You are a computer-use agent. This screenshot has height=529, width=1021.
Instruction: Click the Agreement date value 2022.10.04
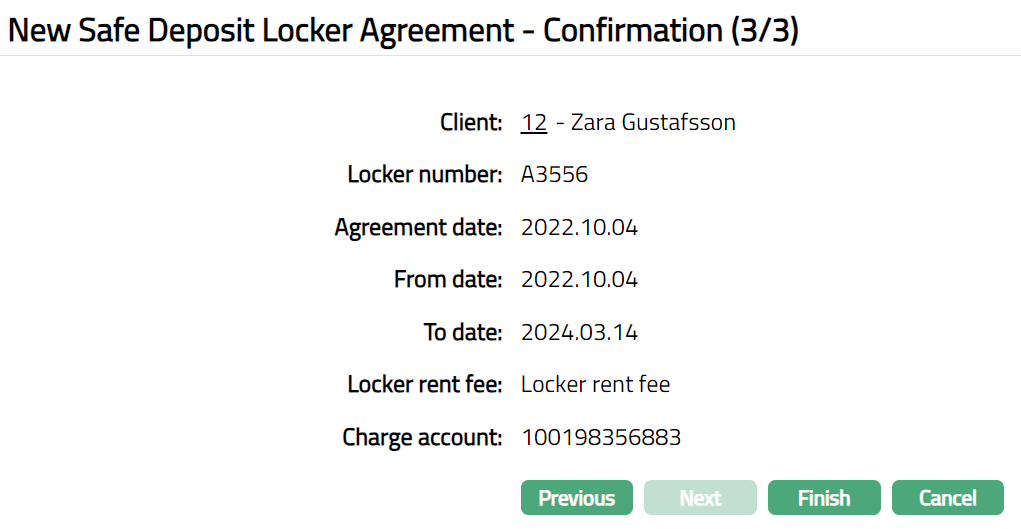point(579,228)
